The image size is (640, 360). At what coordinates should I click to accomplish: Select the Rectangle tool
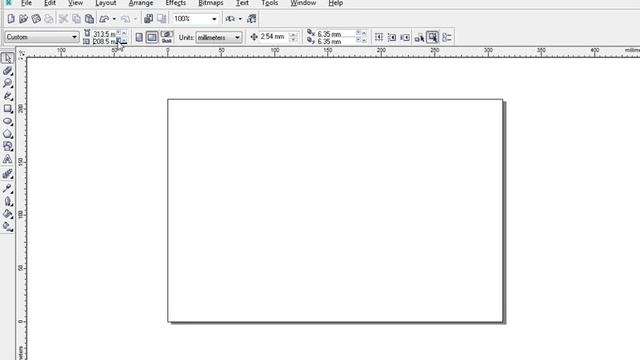[x=7, y=109]
